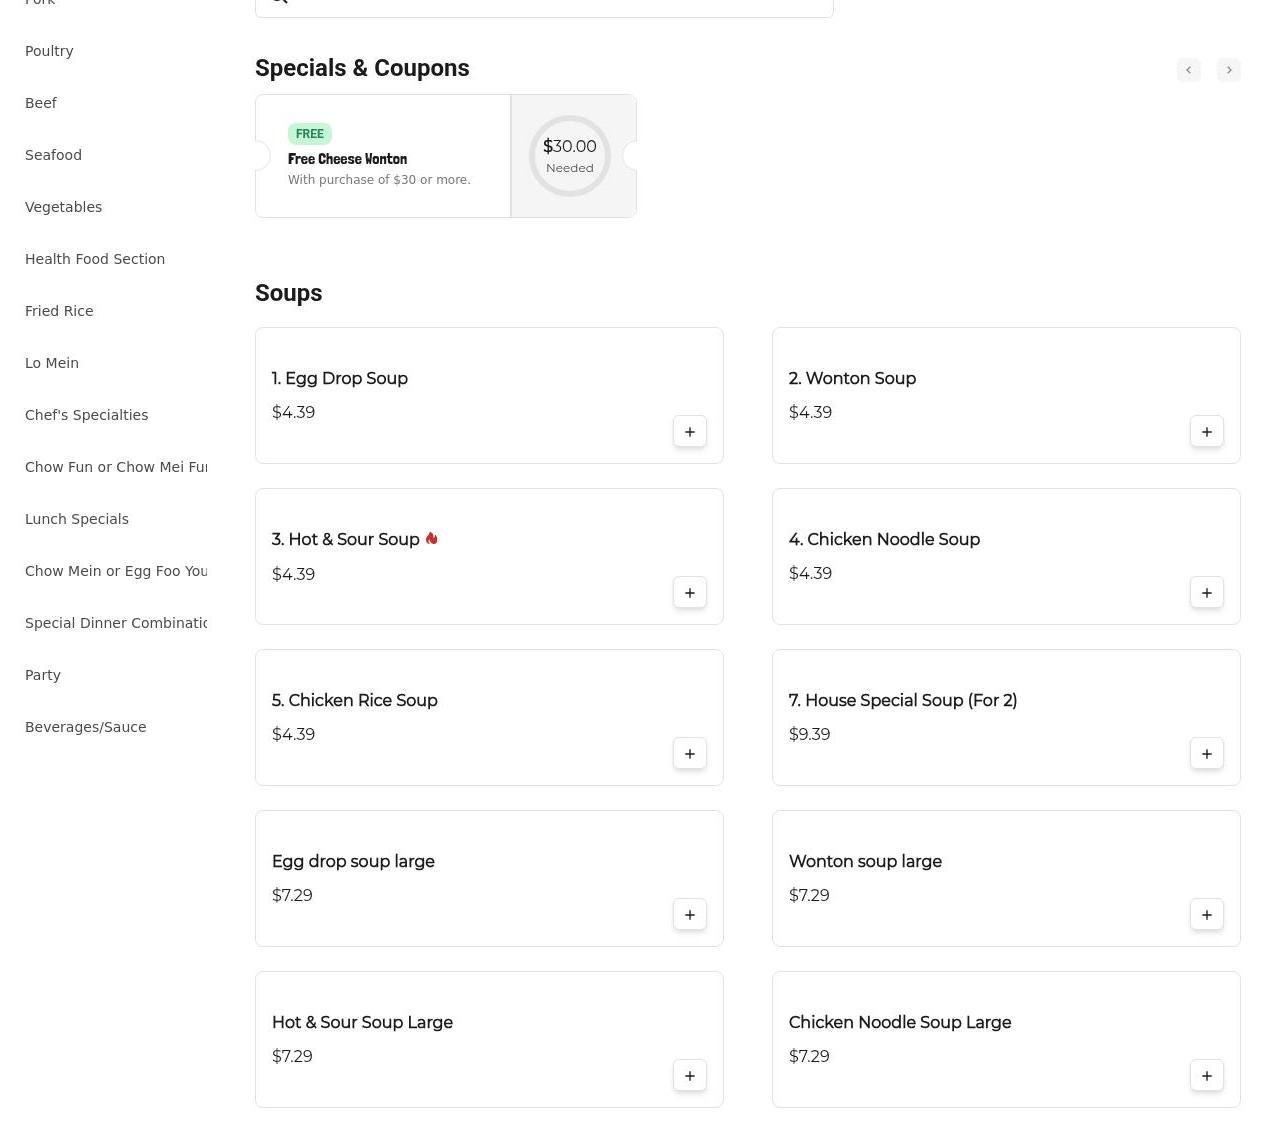The width and height of the screenshot is (1270, 1126).
Task: Select Beverages/Sauce category
Action: click(86, 727)
